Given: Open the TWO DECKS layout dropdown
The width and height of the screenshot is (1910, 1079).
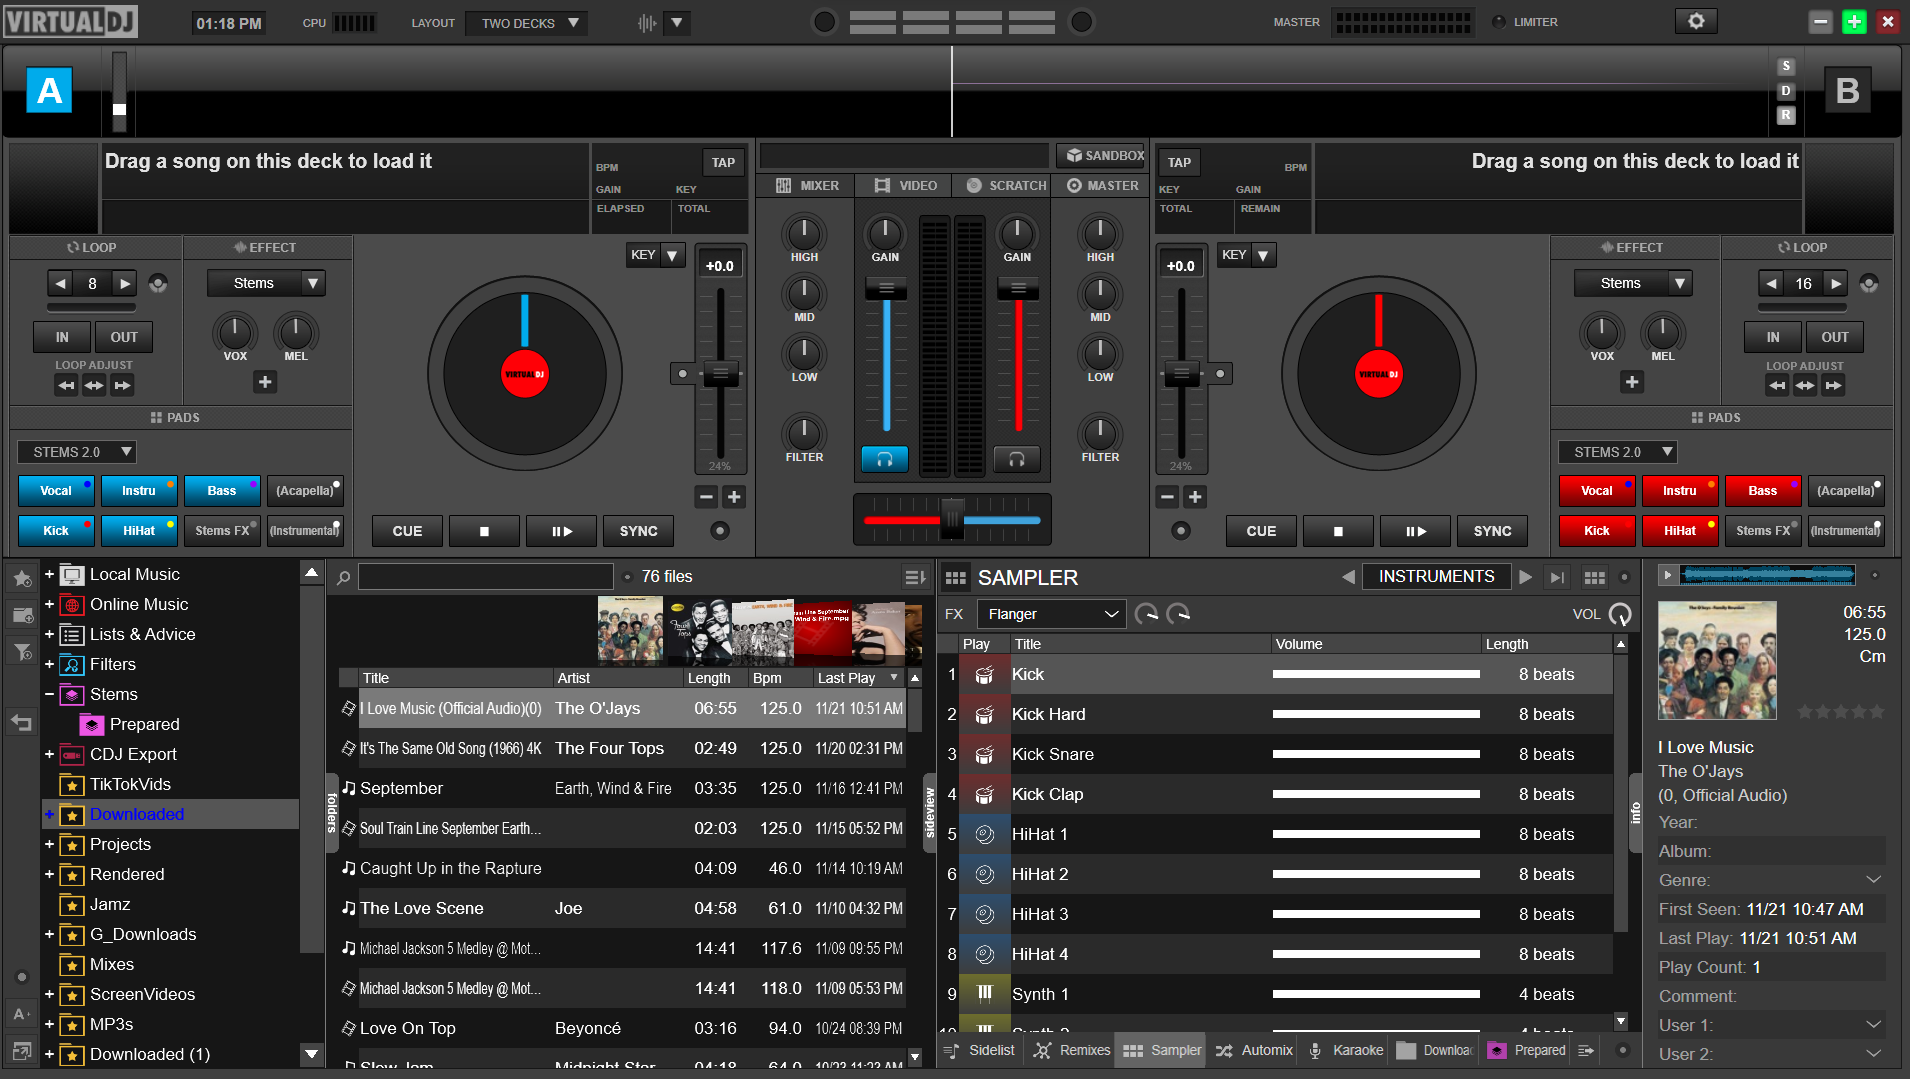Looking at the screenshot, I should [526, 21].
